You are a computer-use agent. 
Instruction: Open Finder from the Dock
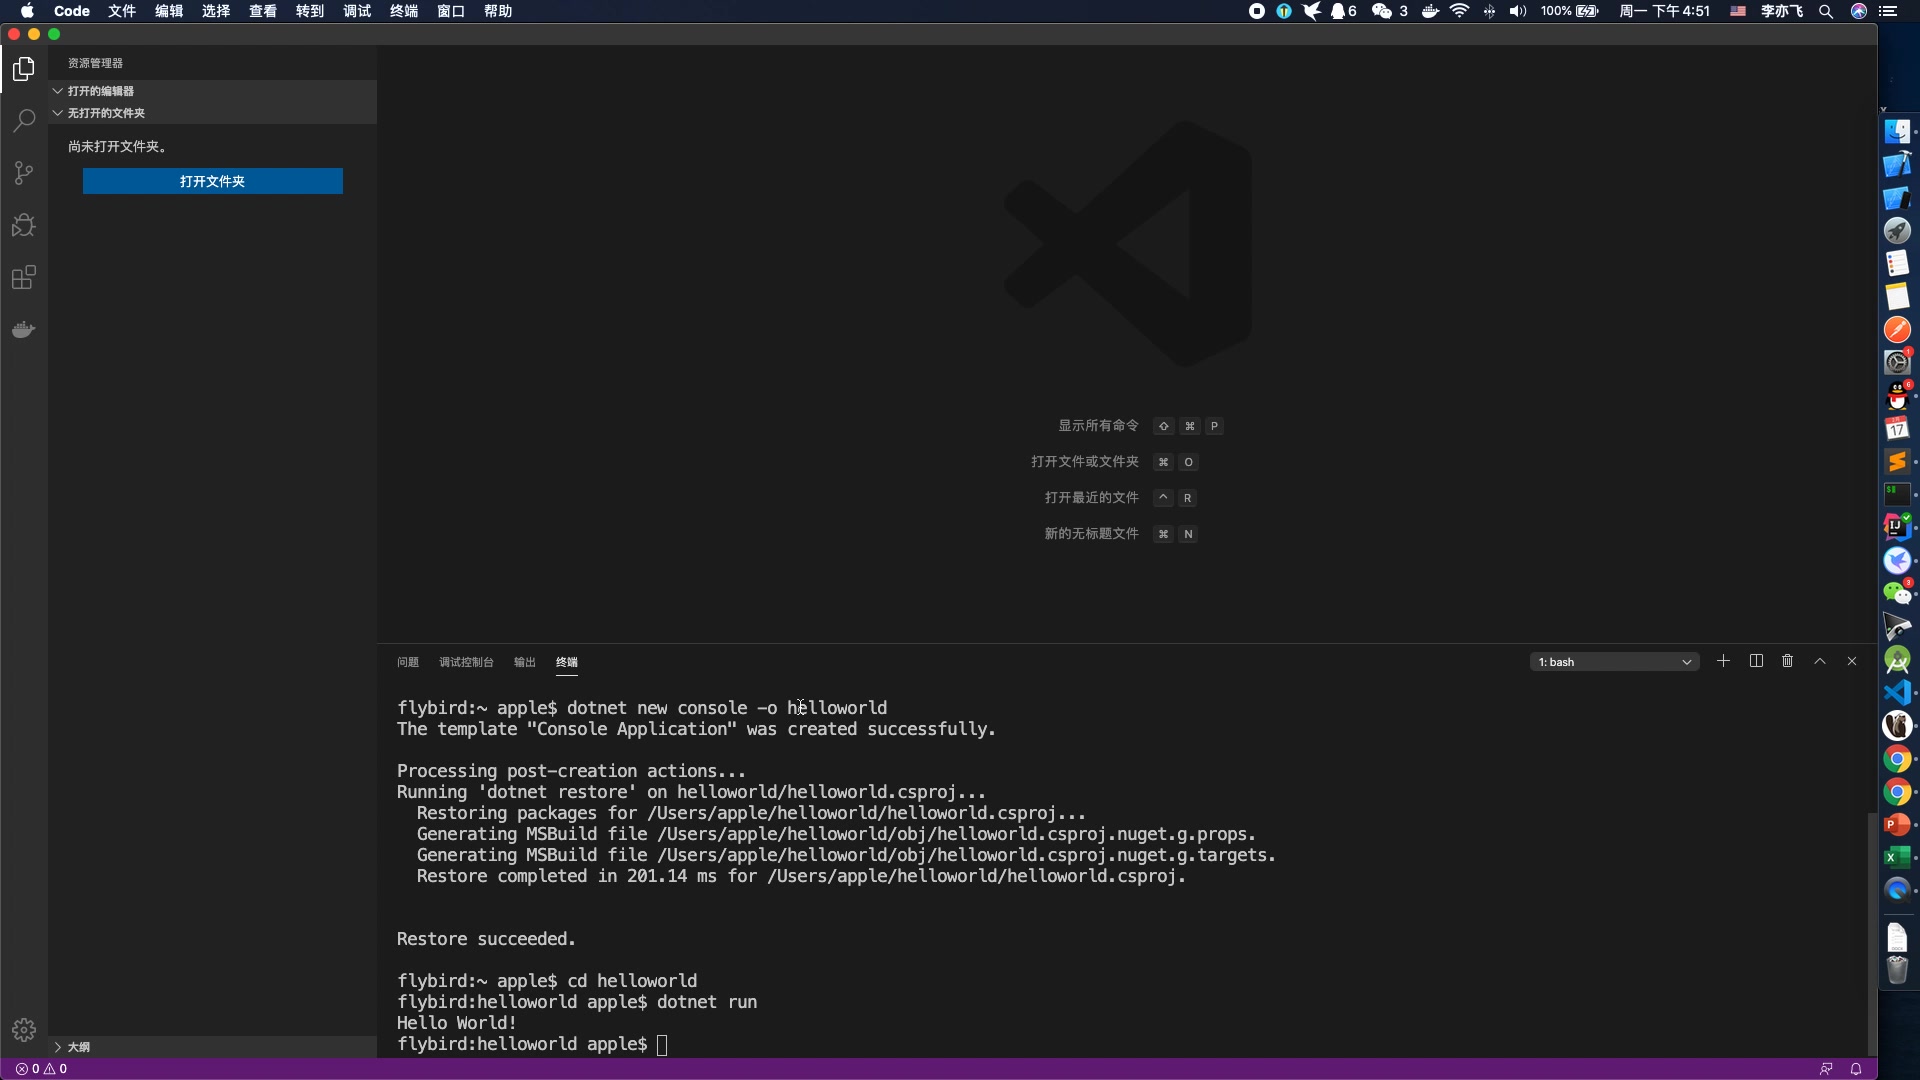pyautogui.click(x=1897, y=131)
